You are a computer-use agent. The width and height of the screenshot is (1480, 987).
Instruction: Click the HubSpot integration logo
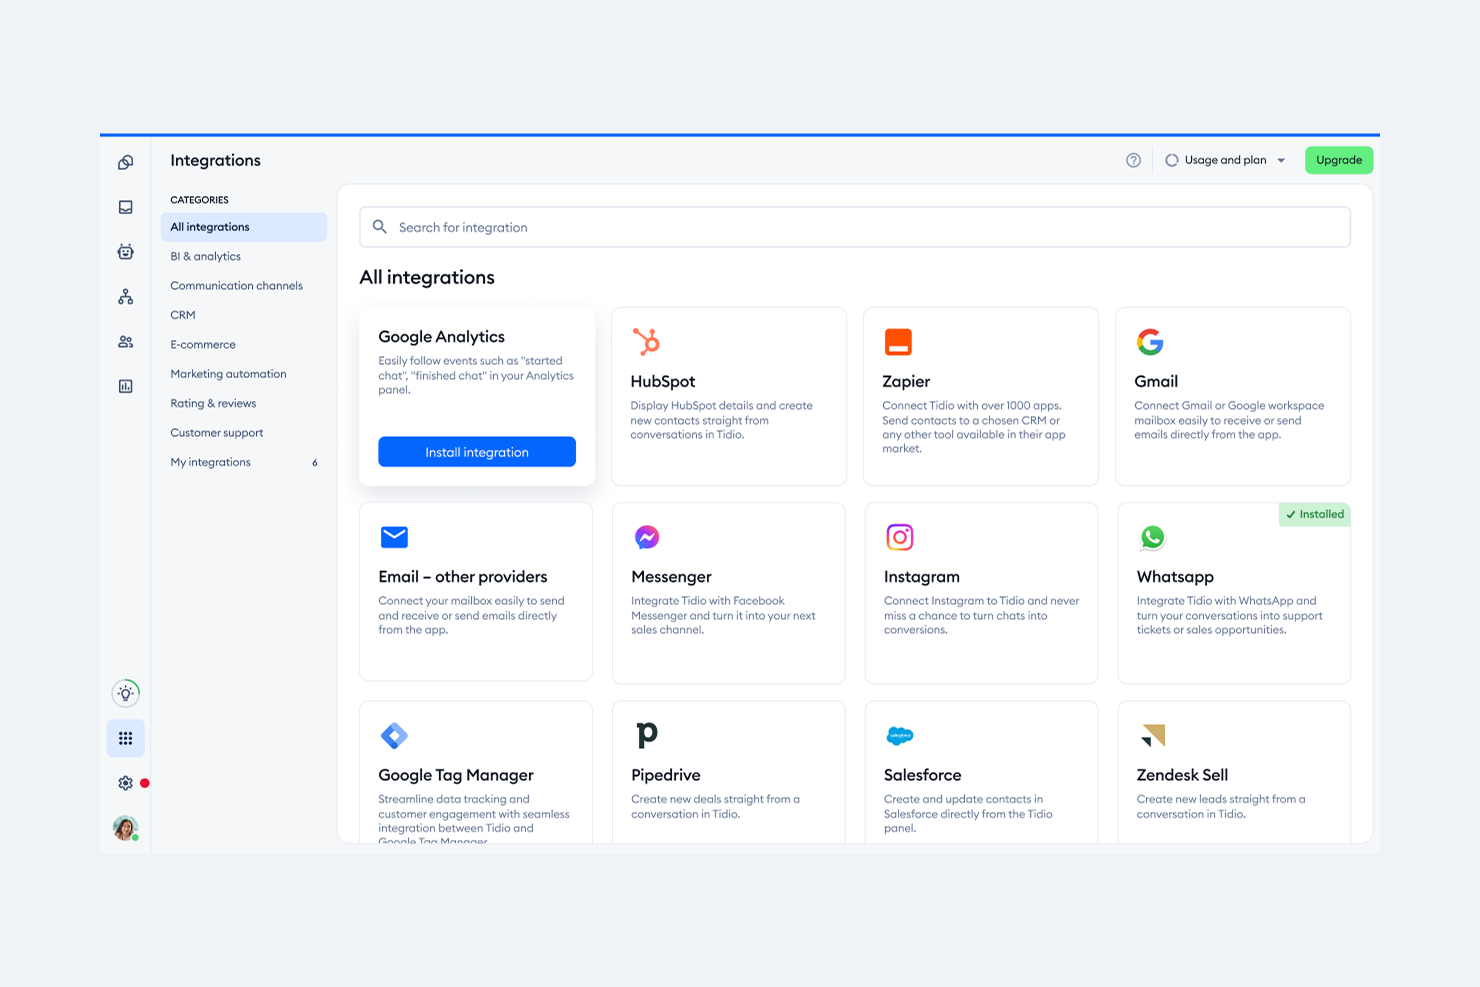pos(647,342)
